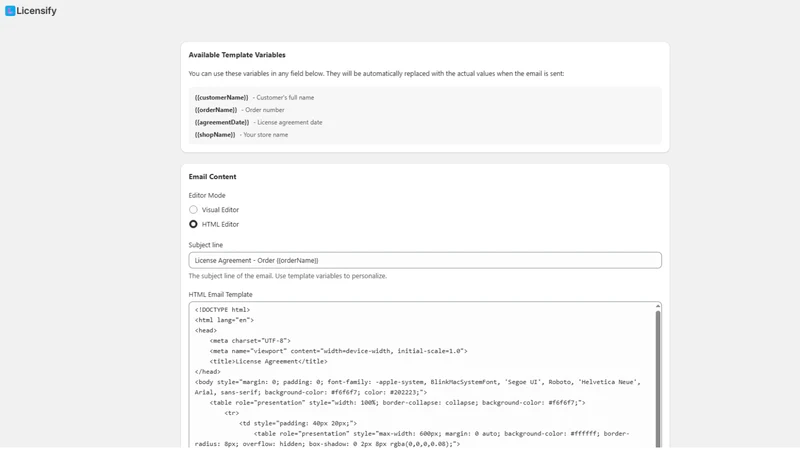Click the Licensify brand name text

point(36,11)
